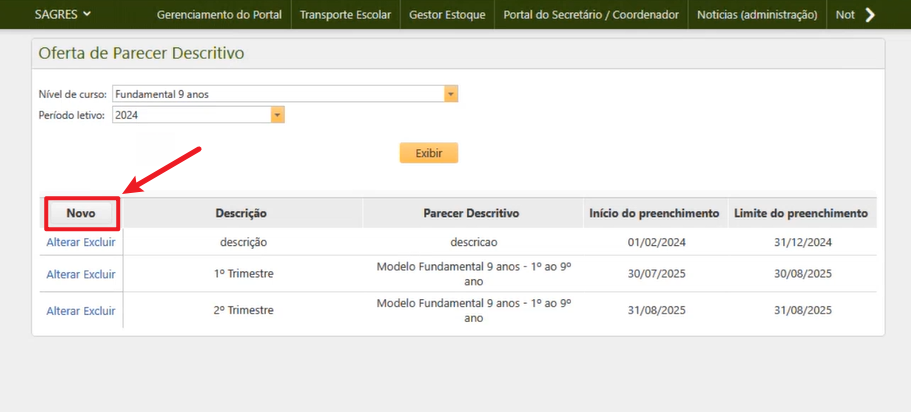Open the SAGRES dropdown menu
The width and height of the screenshot is (911, 412).
click(62, 15)
